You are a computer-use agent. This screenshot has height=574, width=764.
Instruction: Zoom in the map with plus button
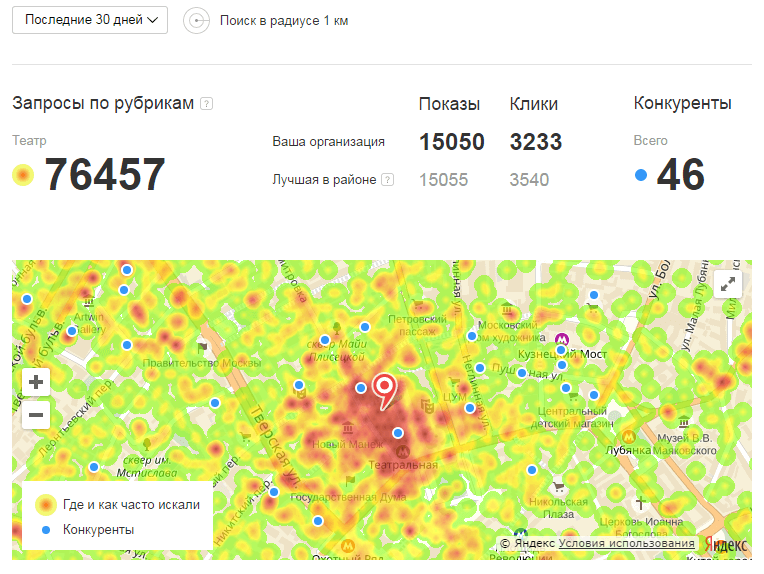(36, 382)
